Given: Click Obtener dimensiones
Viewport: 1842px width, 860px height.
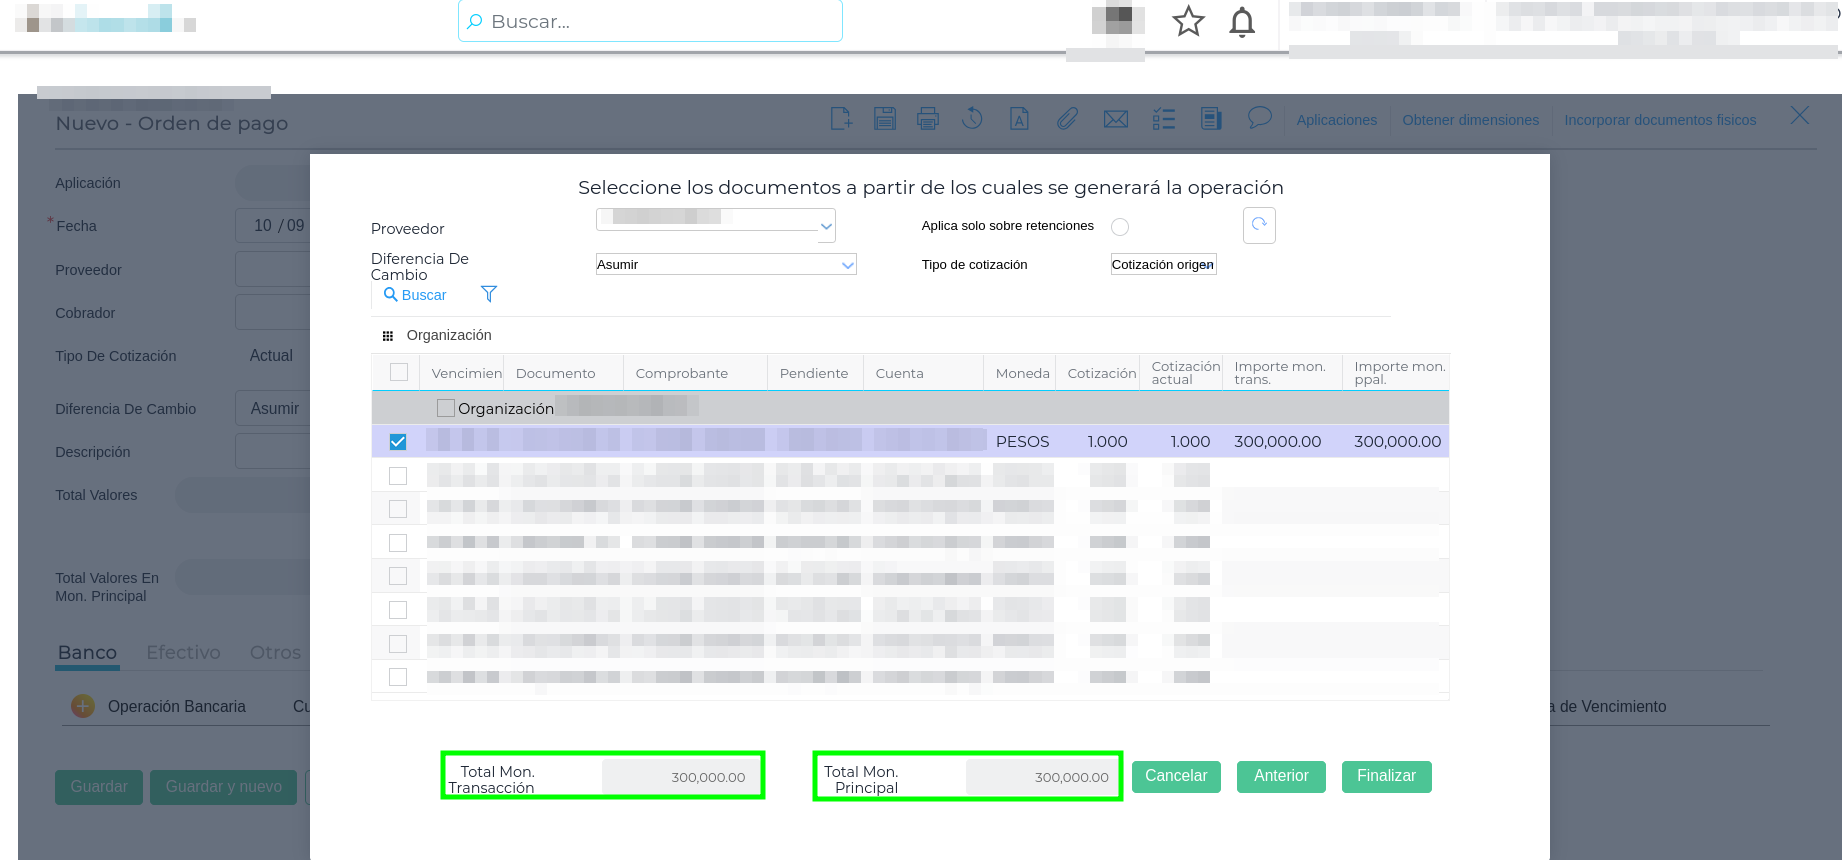Looking at the screenshot, I should pyautogui.click(x=1471, y=120).
